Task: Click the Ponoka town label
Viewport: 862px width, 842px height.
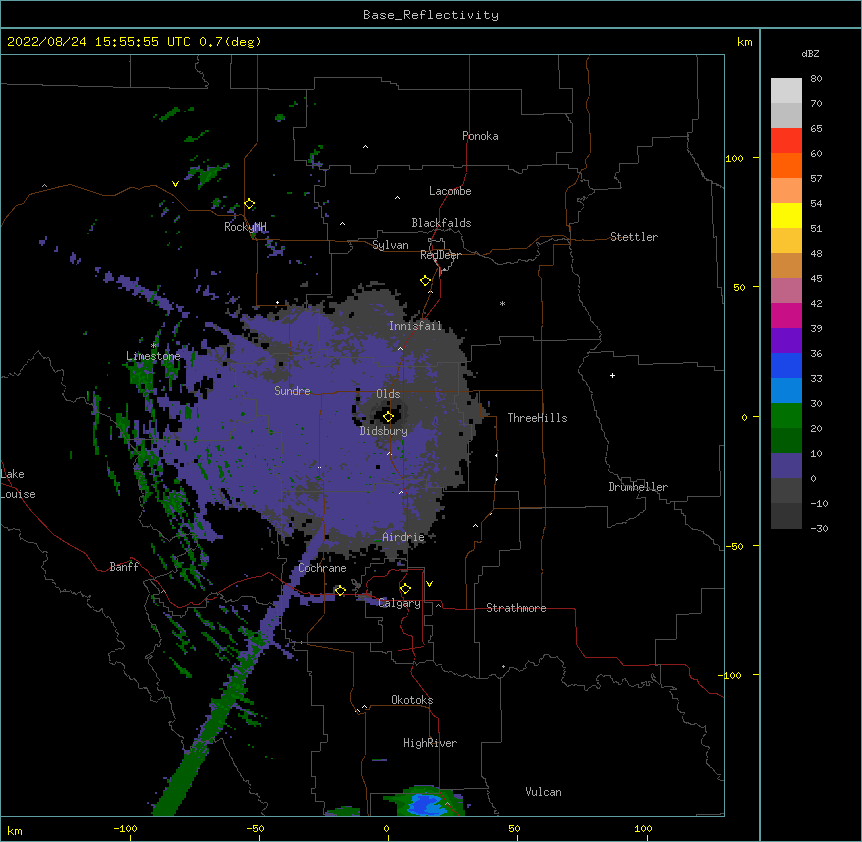Action: click(480, 136)
